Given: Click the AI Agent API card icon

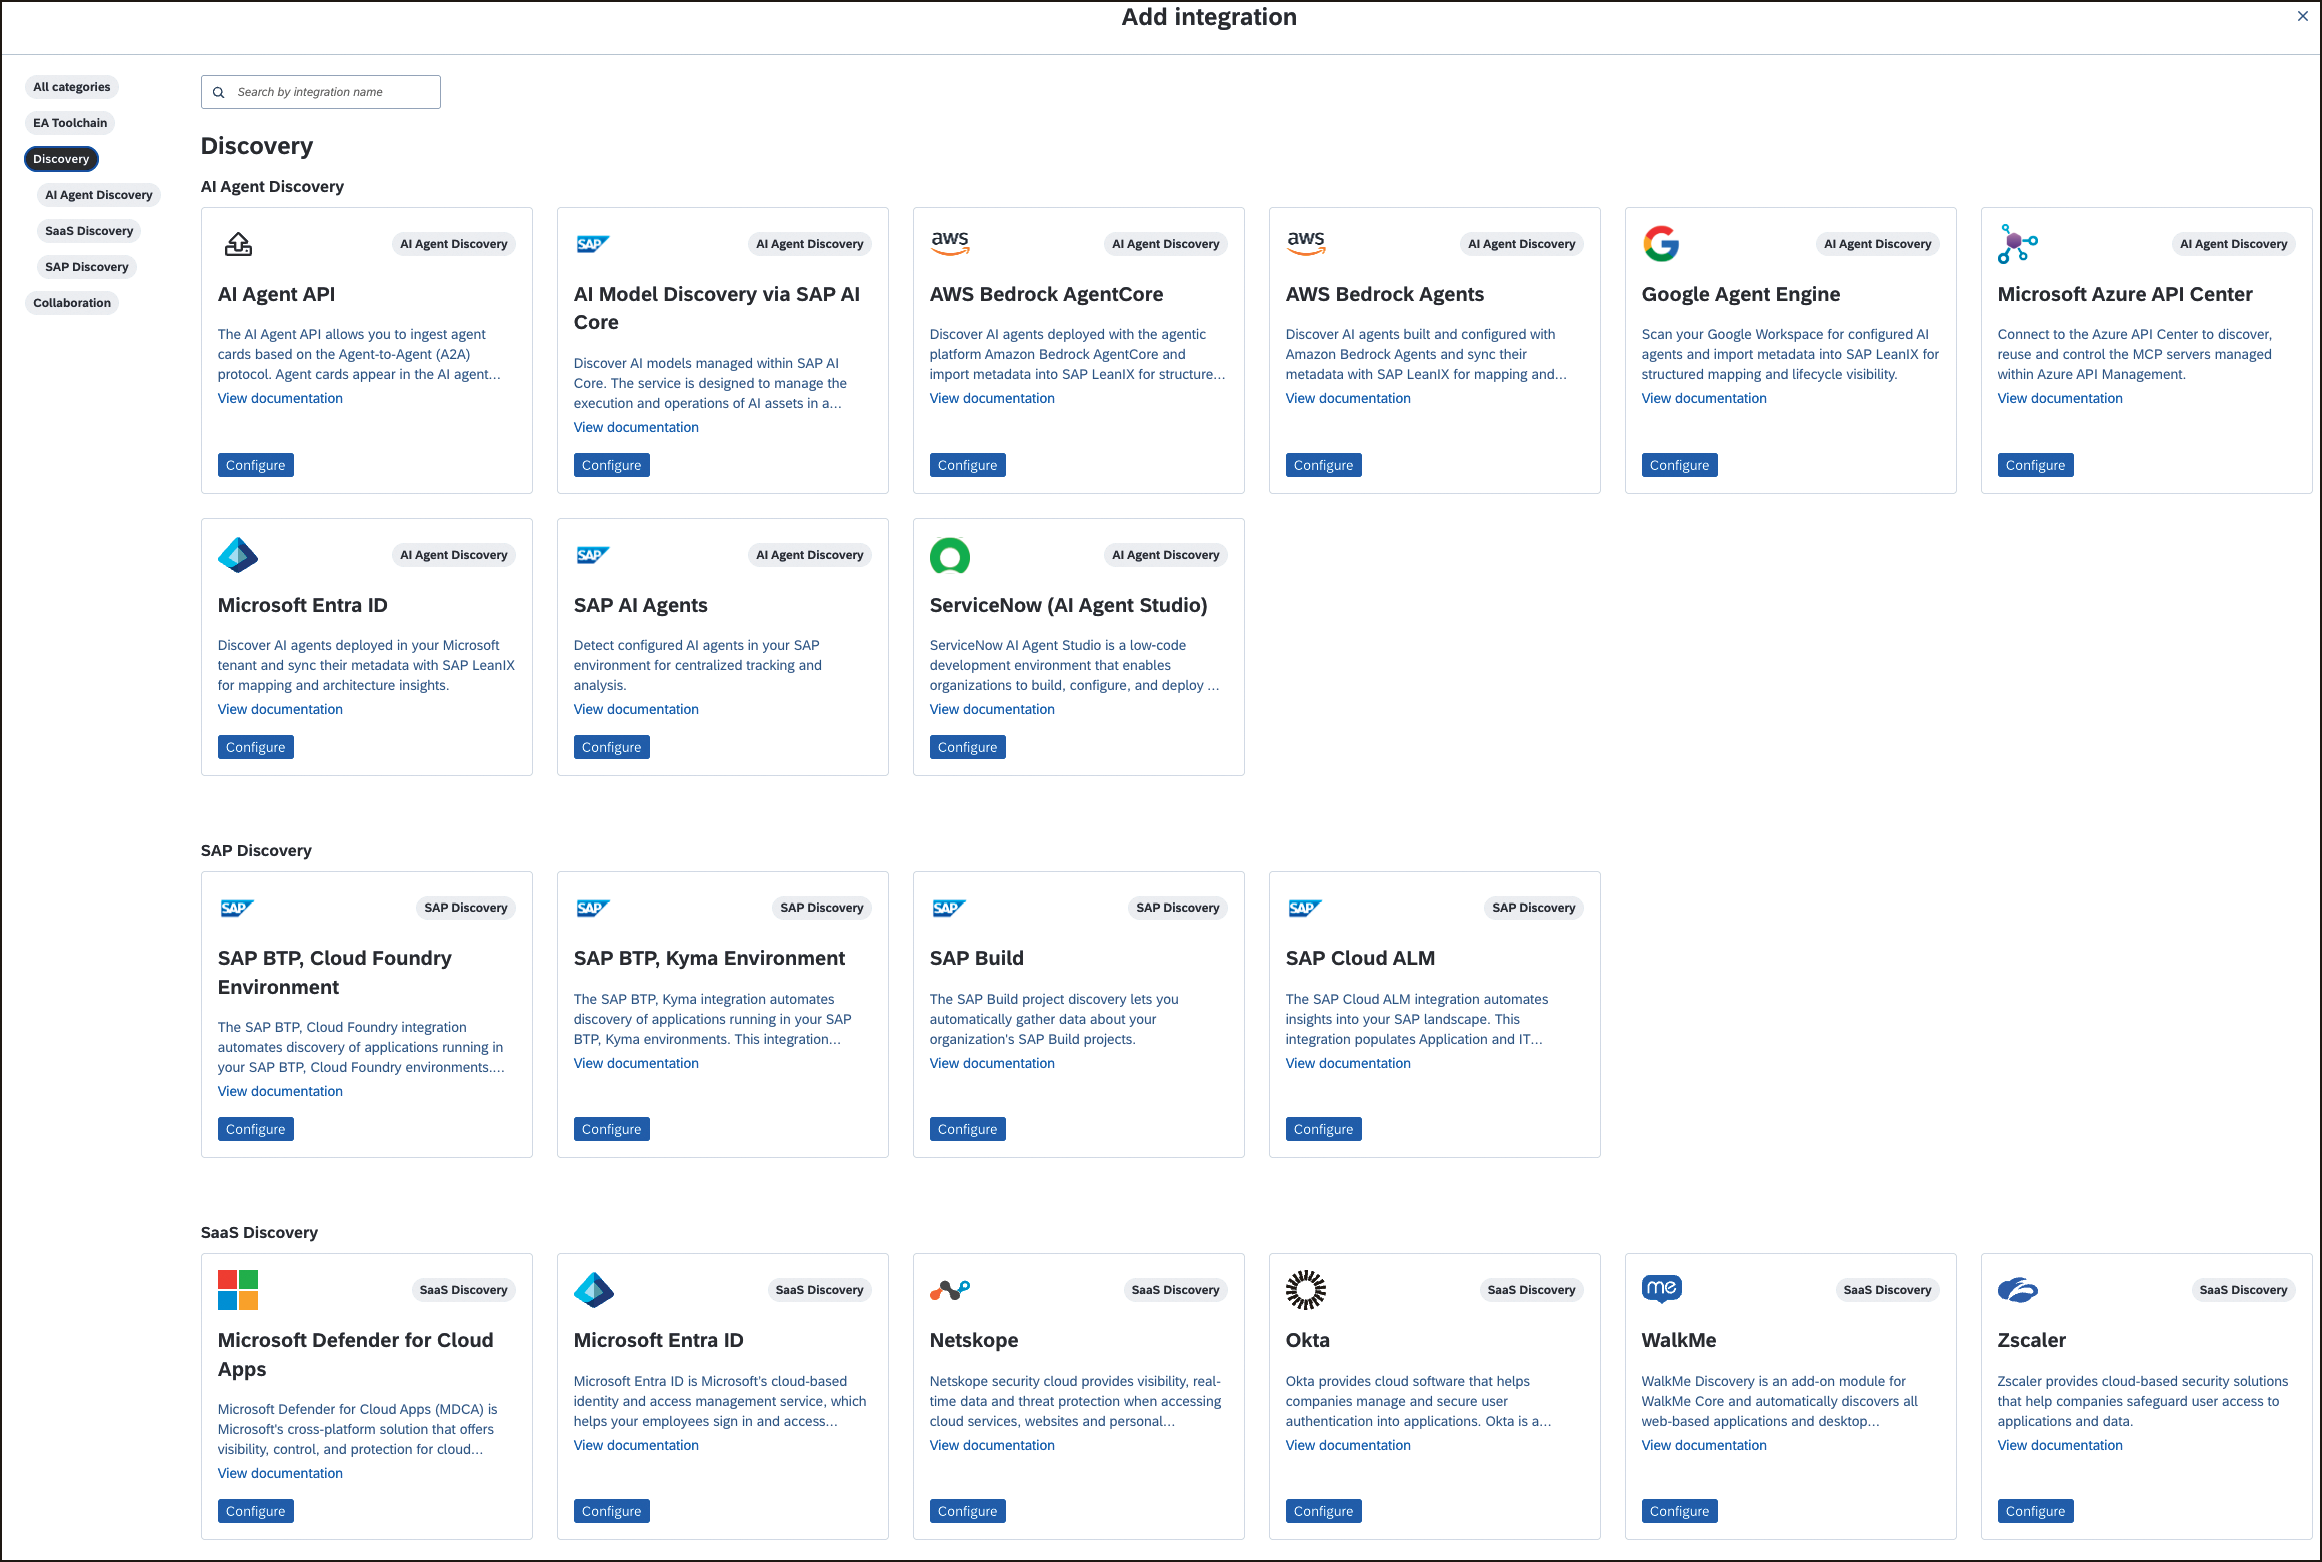Looking at the screenshot, I should (238, 244).
